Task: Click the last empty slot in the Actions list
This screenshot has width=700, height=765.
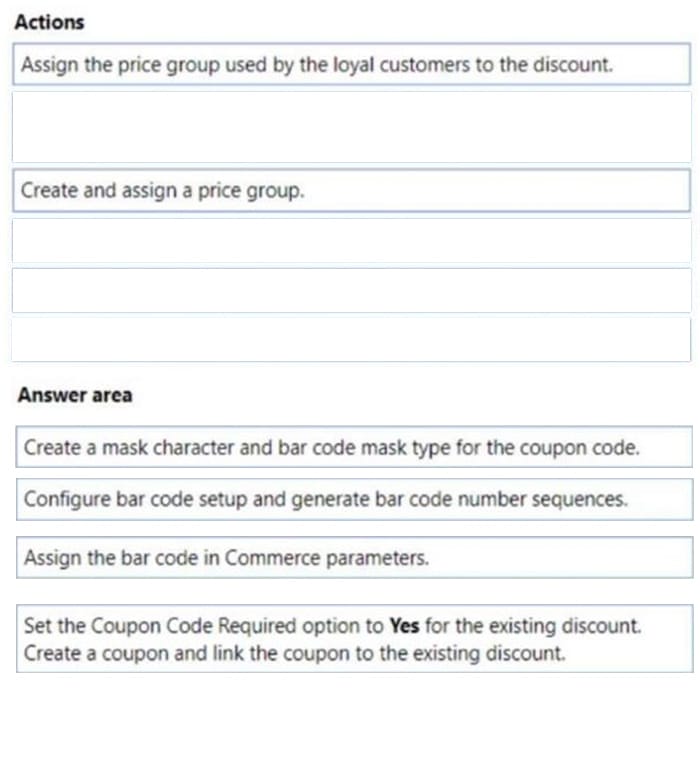Action: [x=351, y=340]
